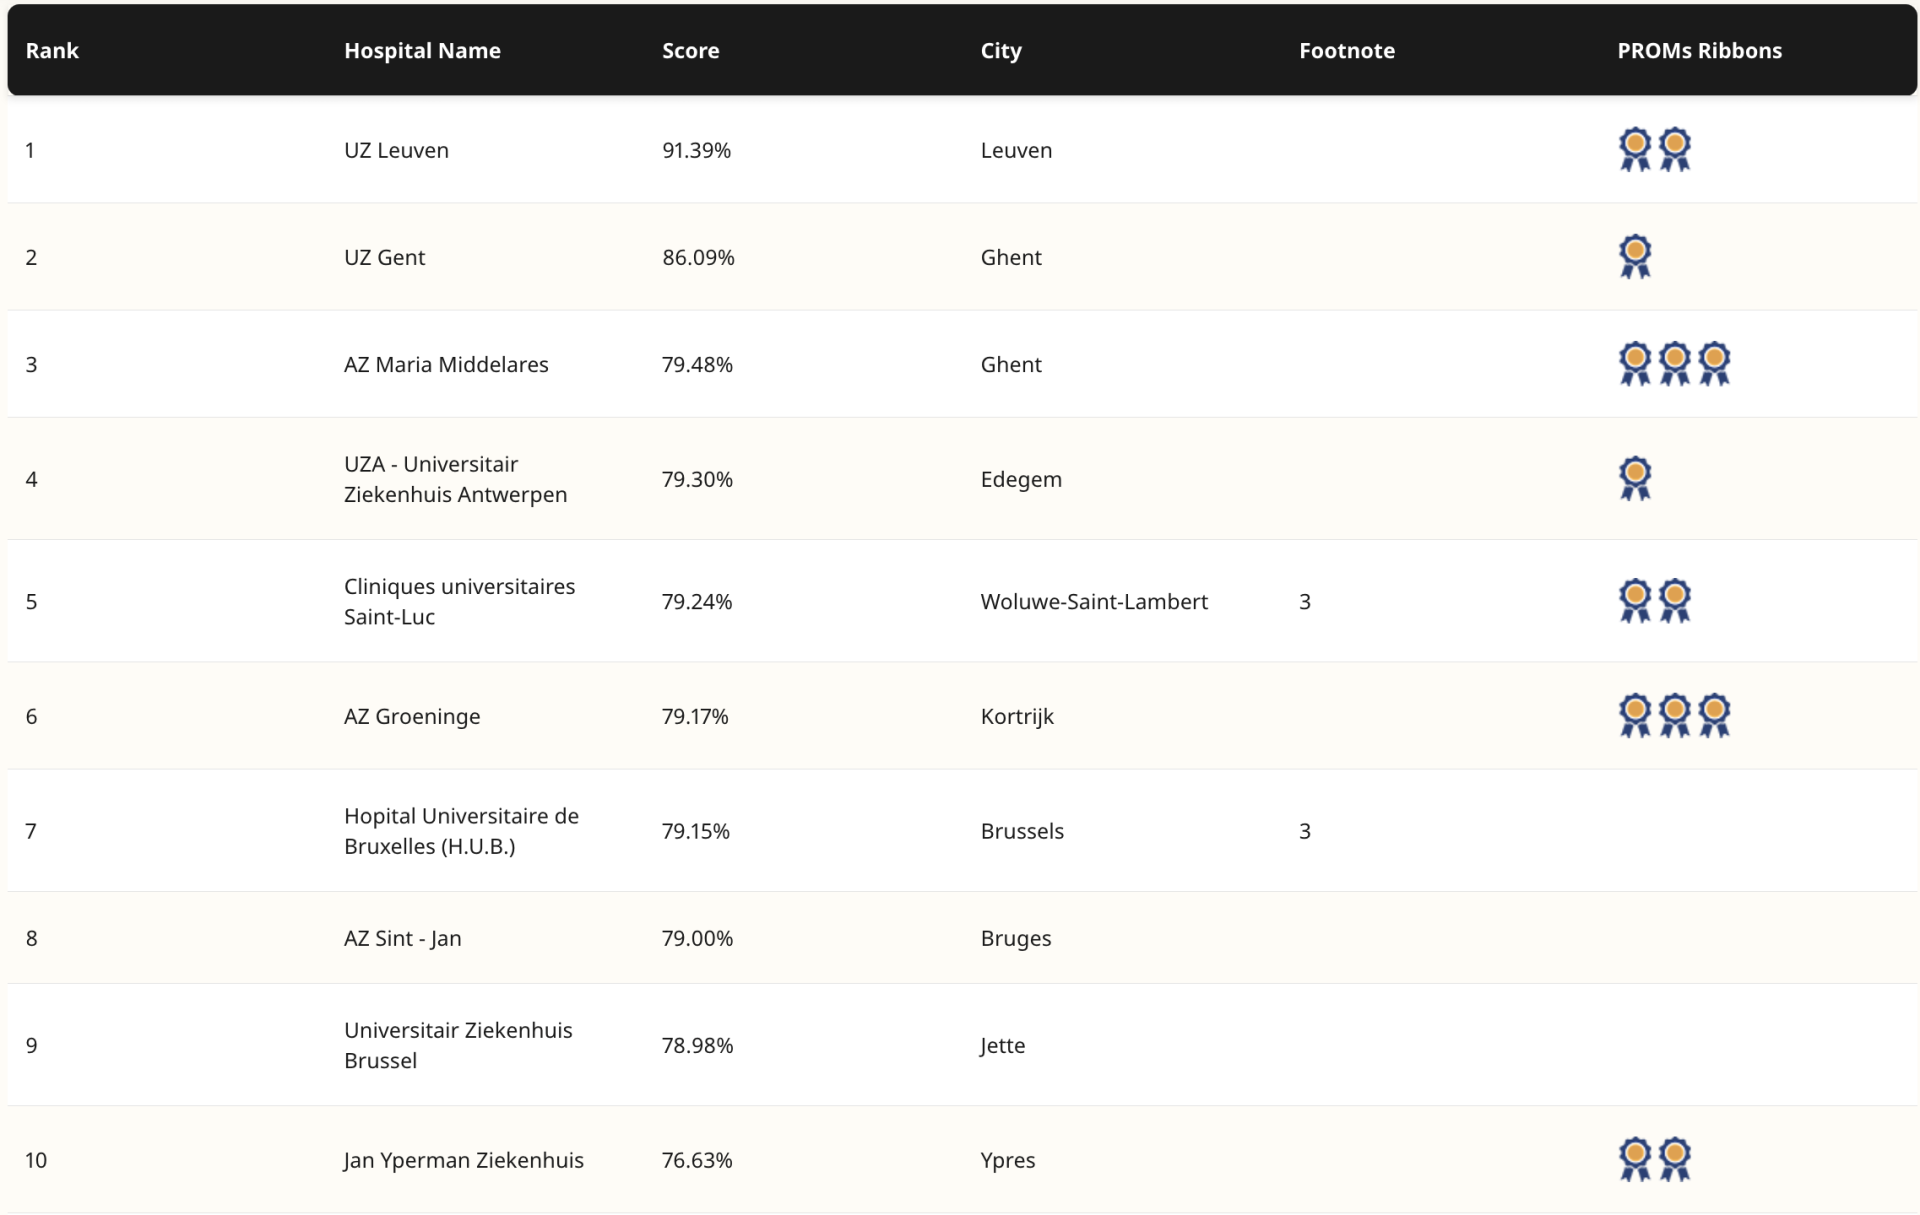Click first PROMs ribbon for UZ Leuven
Viewport: 1920px width, 1215px height.
(1635, 149)
